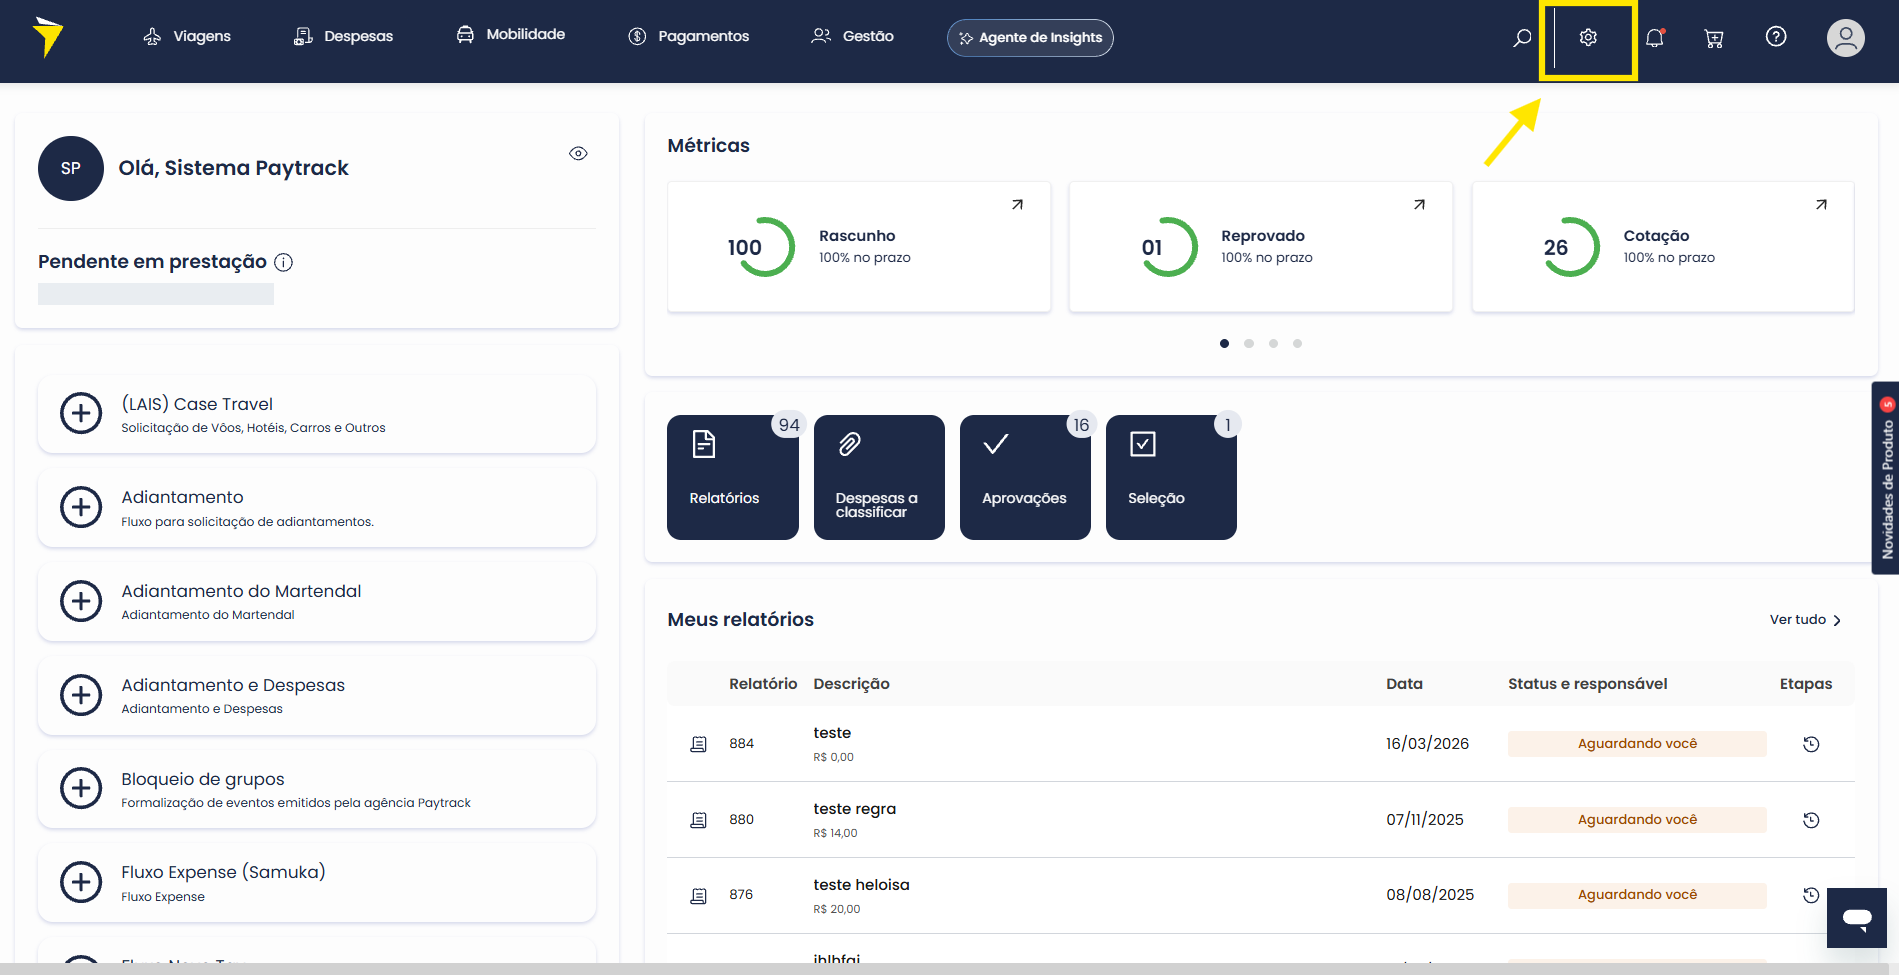The height and width of the screenshot is (975, 1899).
Task: Open report row 'teste heloisa'
Action: click(x=1260, y=896)
